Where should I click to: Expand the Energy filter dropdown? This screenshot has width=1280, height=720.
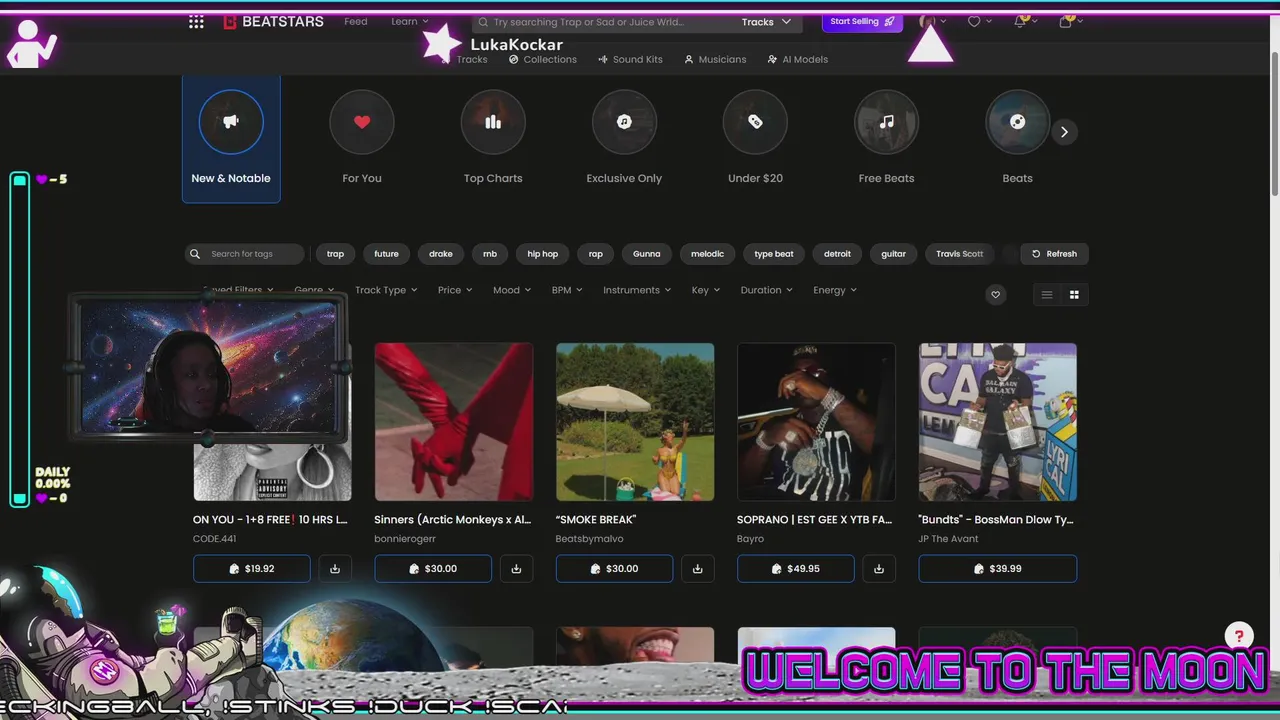coord(835,290)
